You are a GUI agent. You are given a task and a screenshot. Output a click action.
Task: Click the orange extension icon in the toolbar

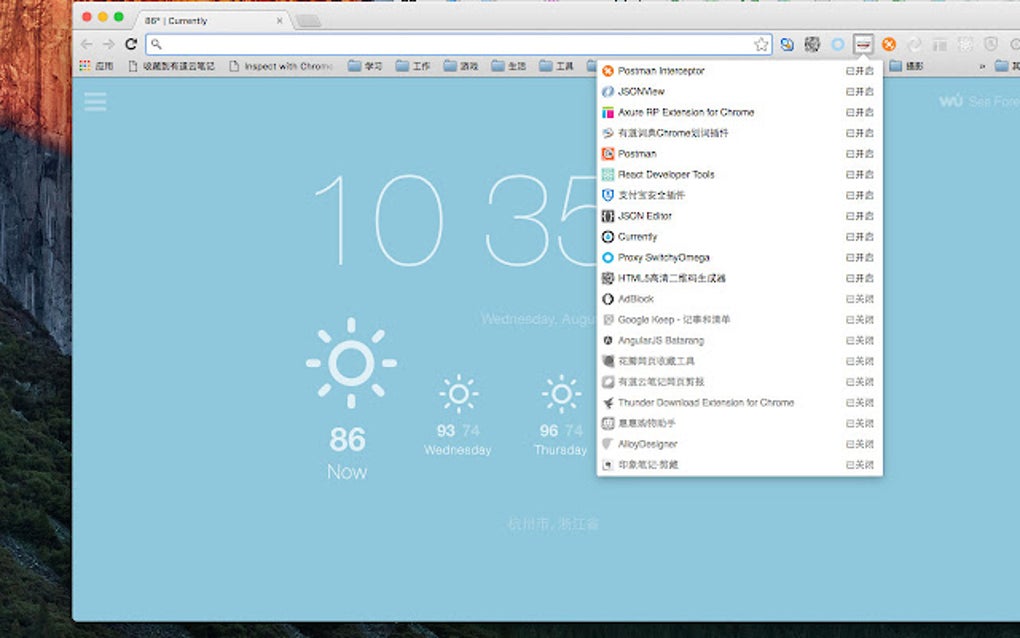[888, 45]
